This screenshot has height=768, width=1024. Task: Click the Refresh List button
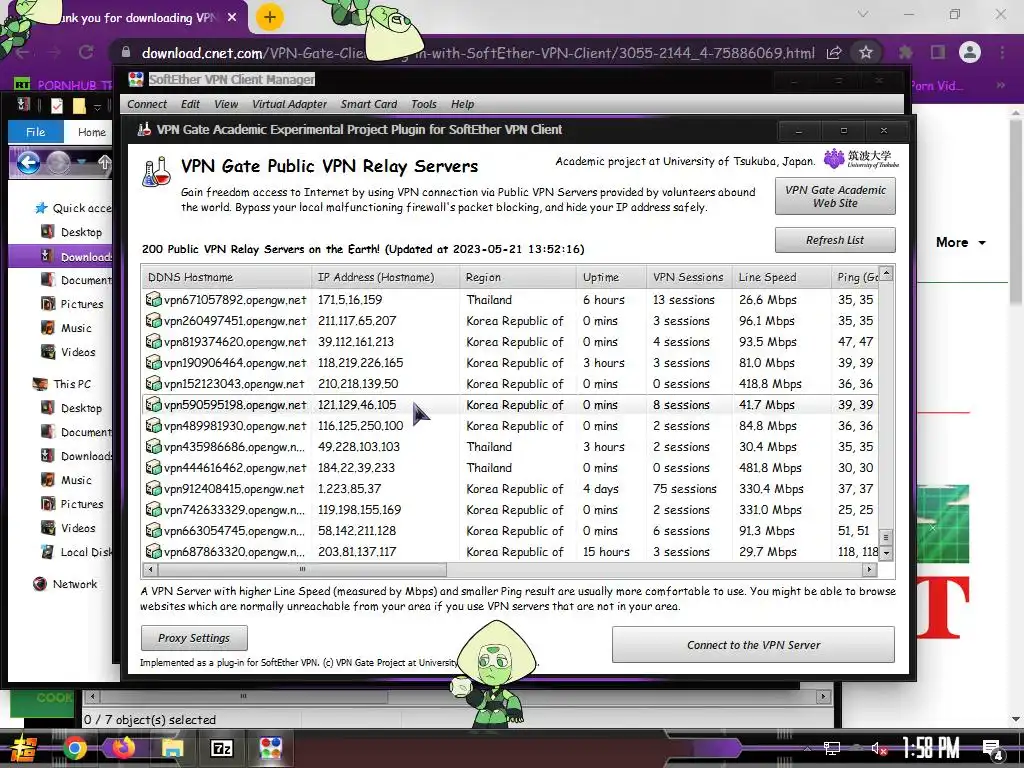pos(835,240)
